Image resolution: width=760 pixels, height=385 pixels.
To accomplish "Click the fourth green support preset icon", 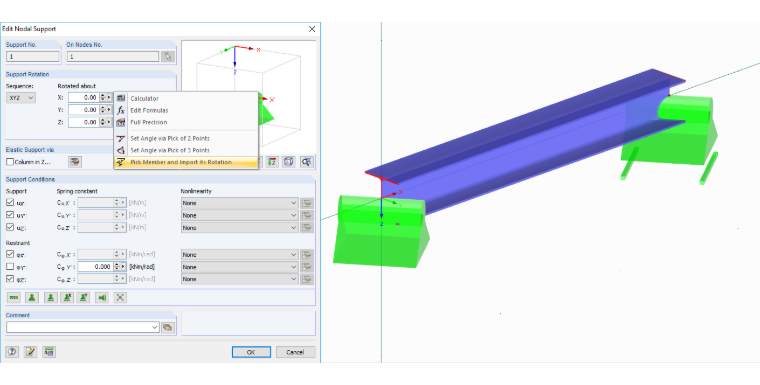I will [x=67, y=297].
